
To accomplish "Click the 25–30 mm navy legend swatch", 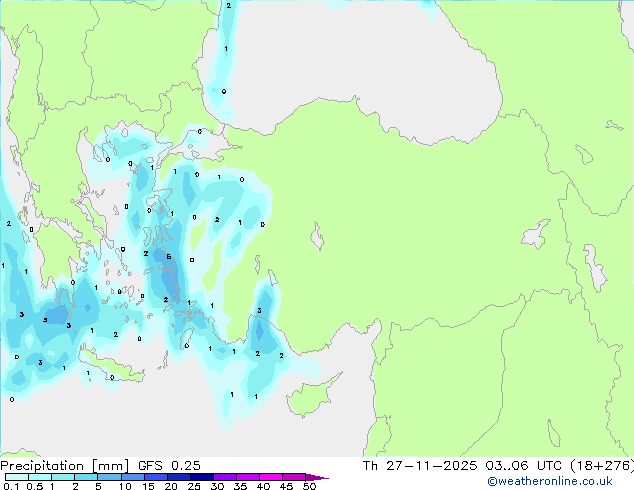I will (201, 477).
